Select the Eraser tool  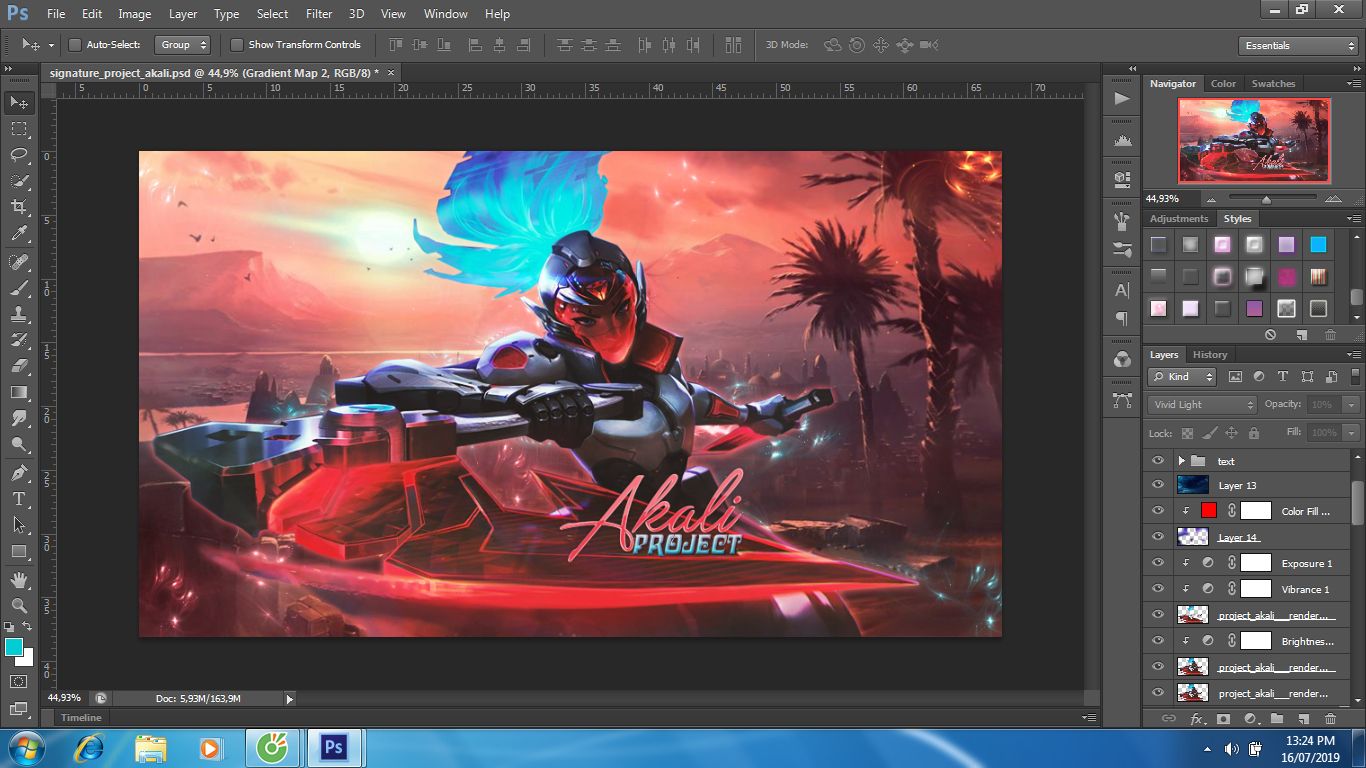coord(19,366)
